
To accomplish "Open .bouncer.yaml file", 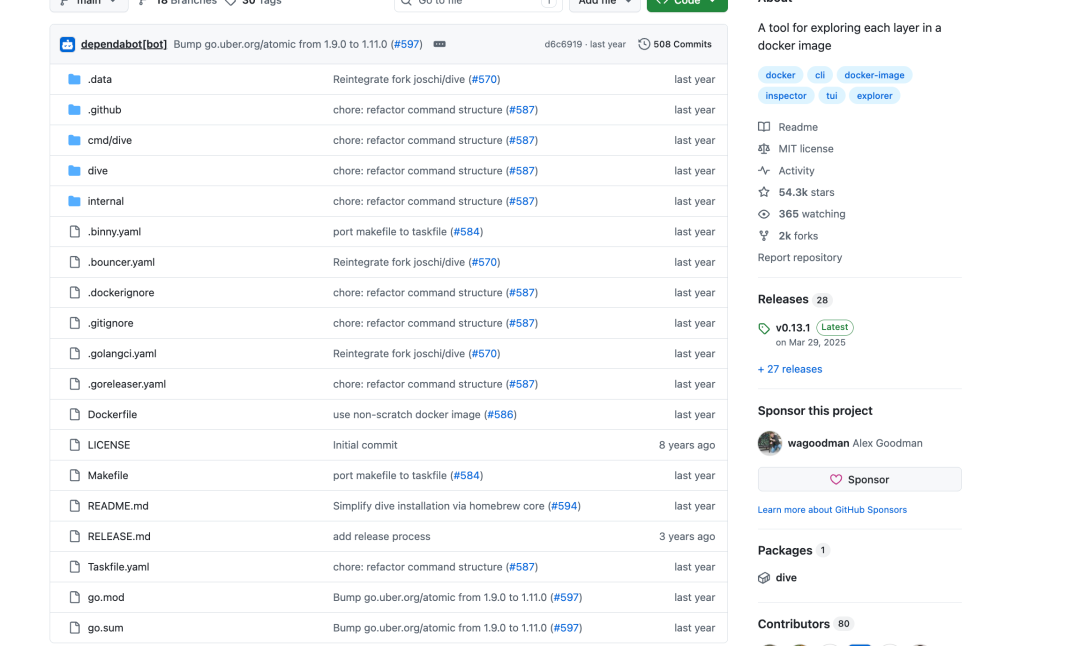I will coord(121,262).
